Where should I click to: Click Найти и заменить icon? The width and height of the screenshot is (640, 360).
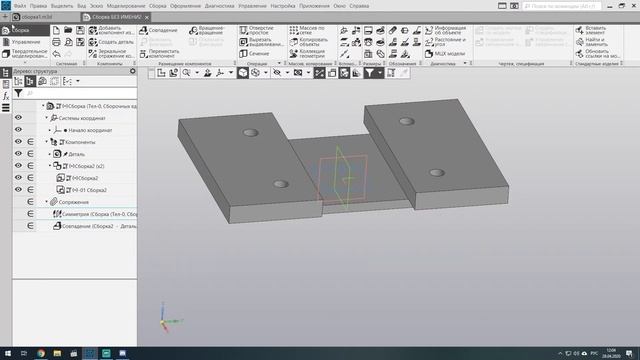(x=580, y=42)
